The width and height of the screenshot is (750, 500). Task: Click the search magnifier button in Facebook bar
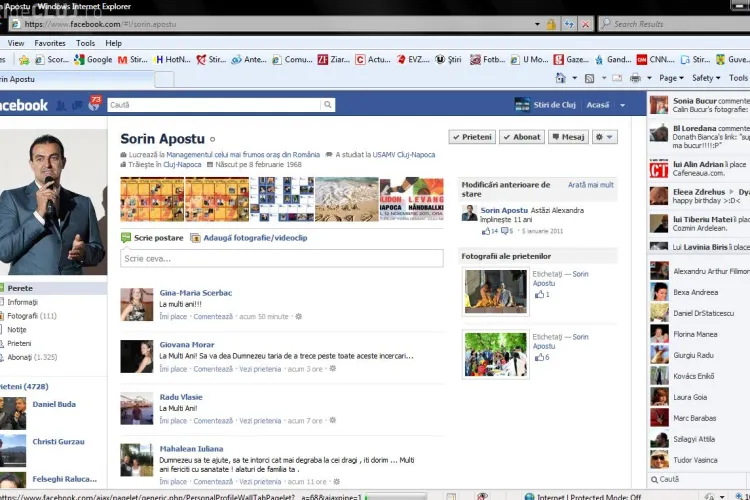(x=328, y=105)
